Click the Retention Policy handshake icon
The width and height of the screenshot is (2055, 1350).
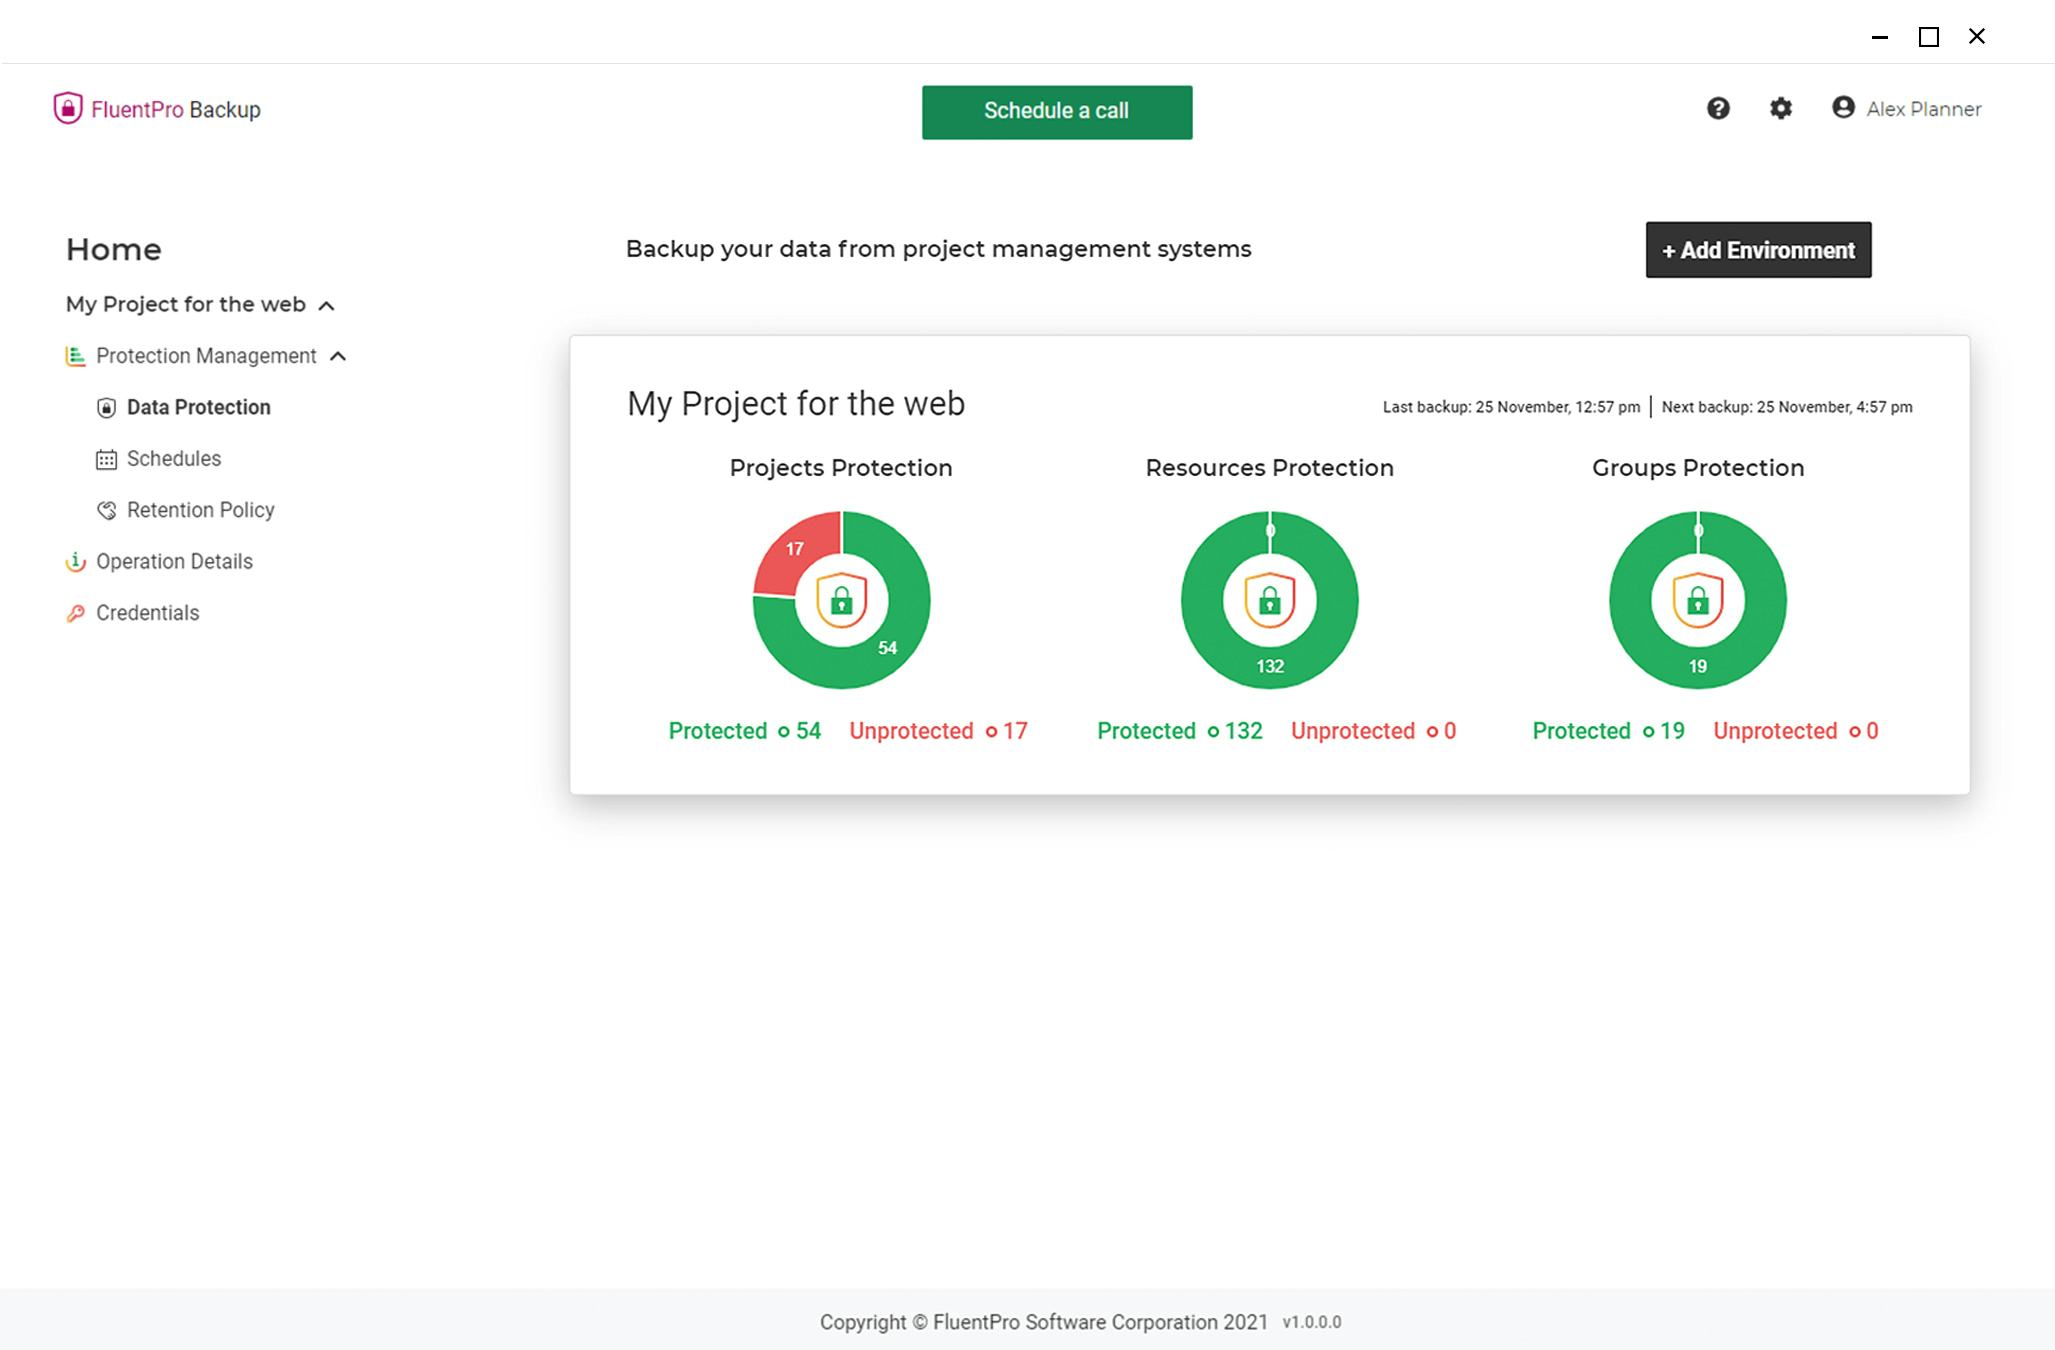point(106,510)
